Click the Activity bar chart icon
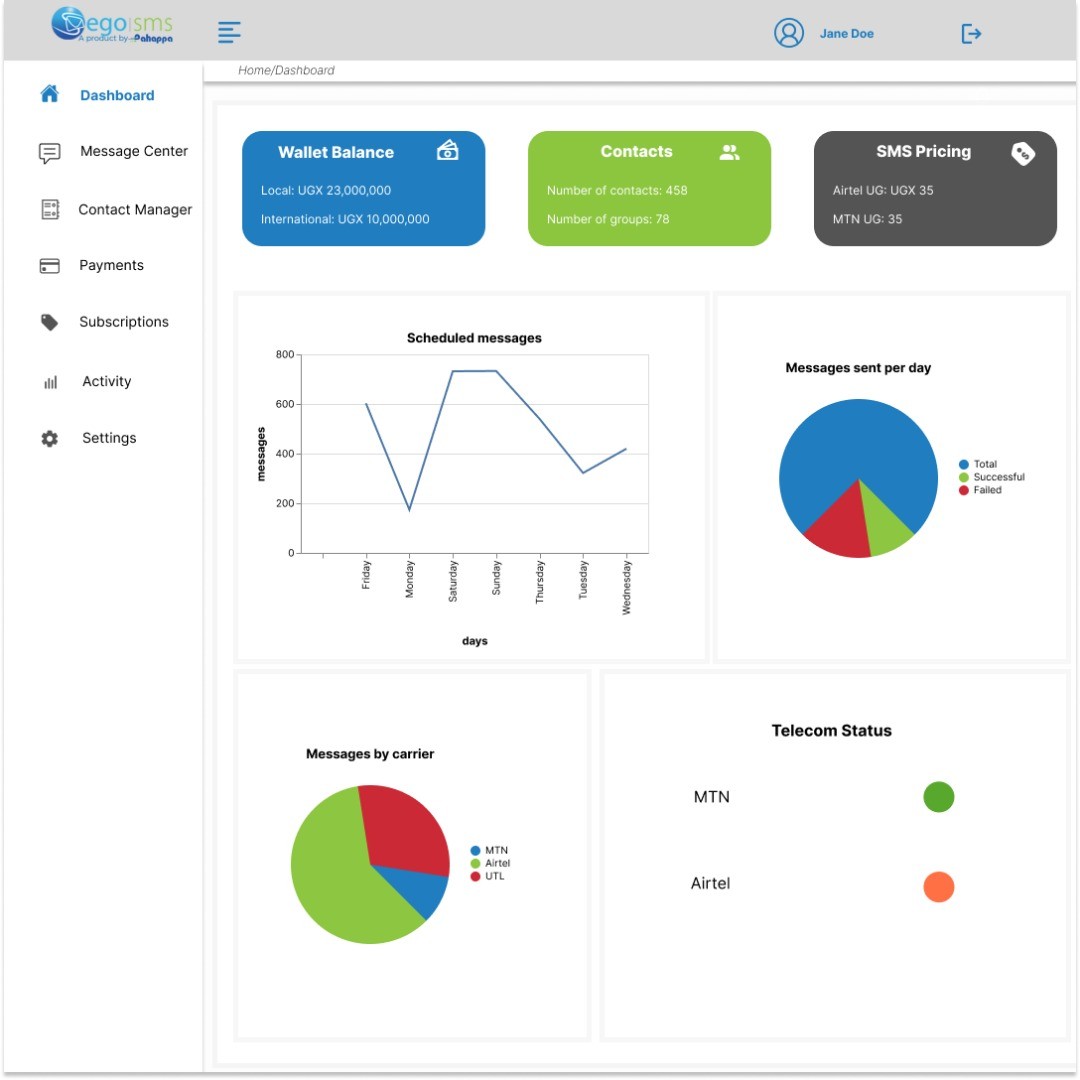Viewport: 1080px width, 1080px height. pyautogui.click(x=50, y=382)
